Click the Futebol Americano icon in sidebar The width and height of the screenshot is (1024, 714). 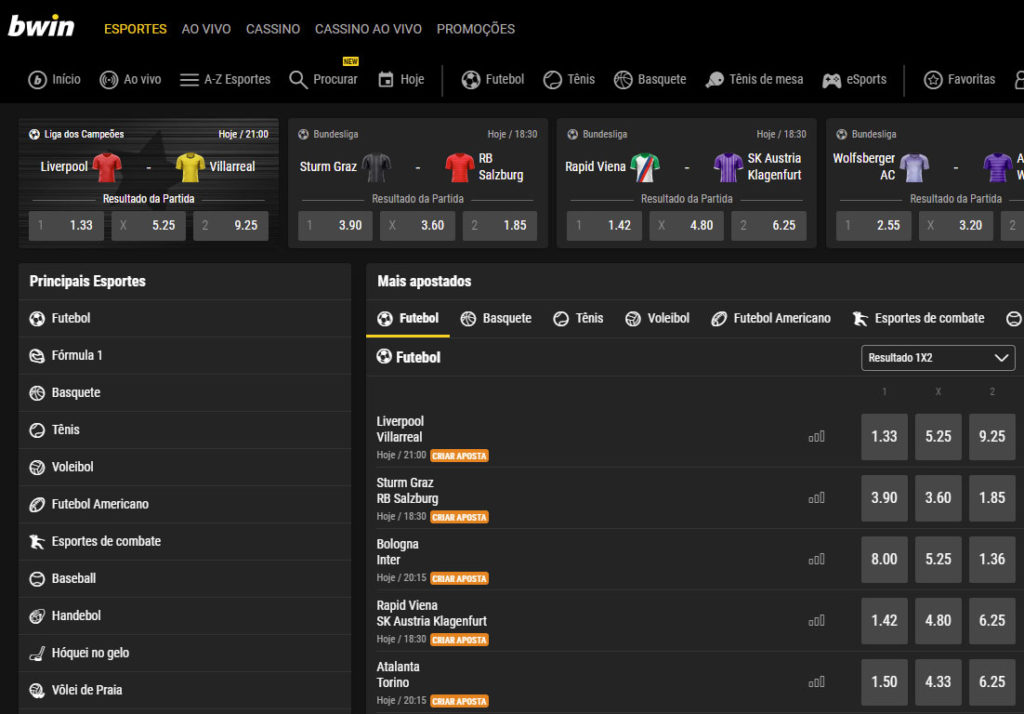(37, 504)
